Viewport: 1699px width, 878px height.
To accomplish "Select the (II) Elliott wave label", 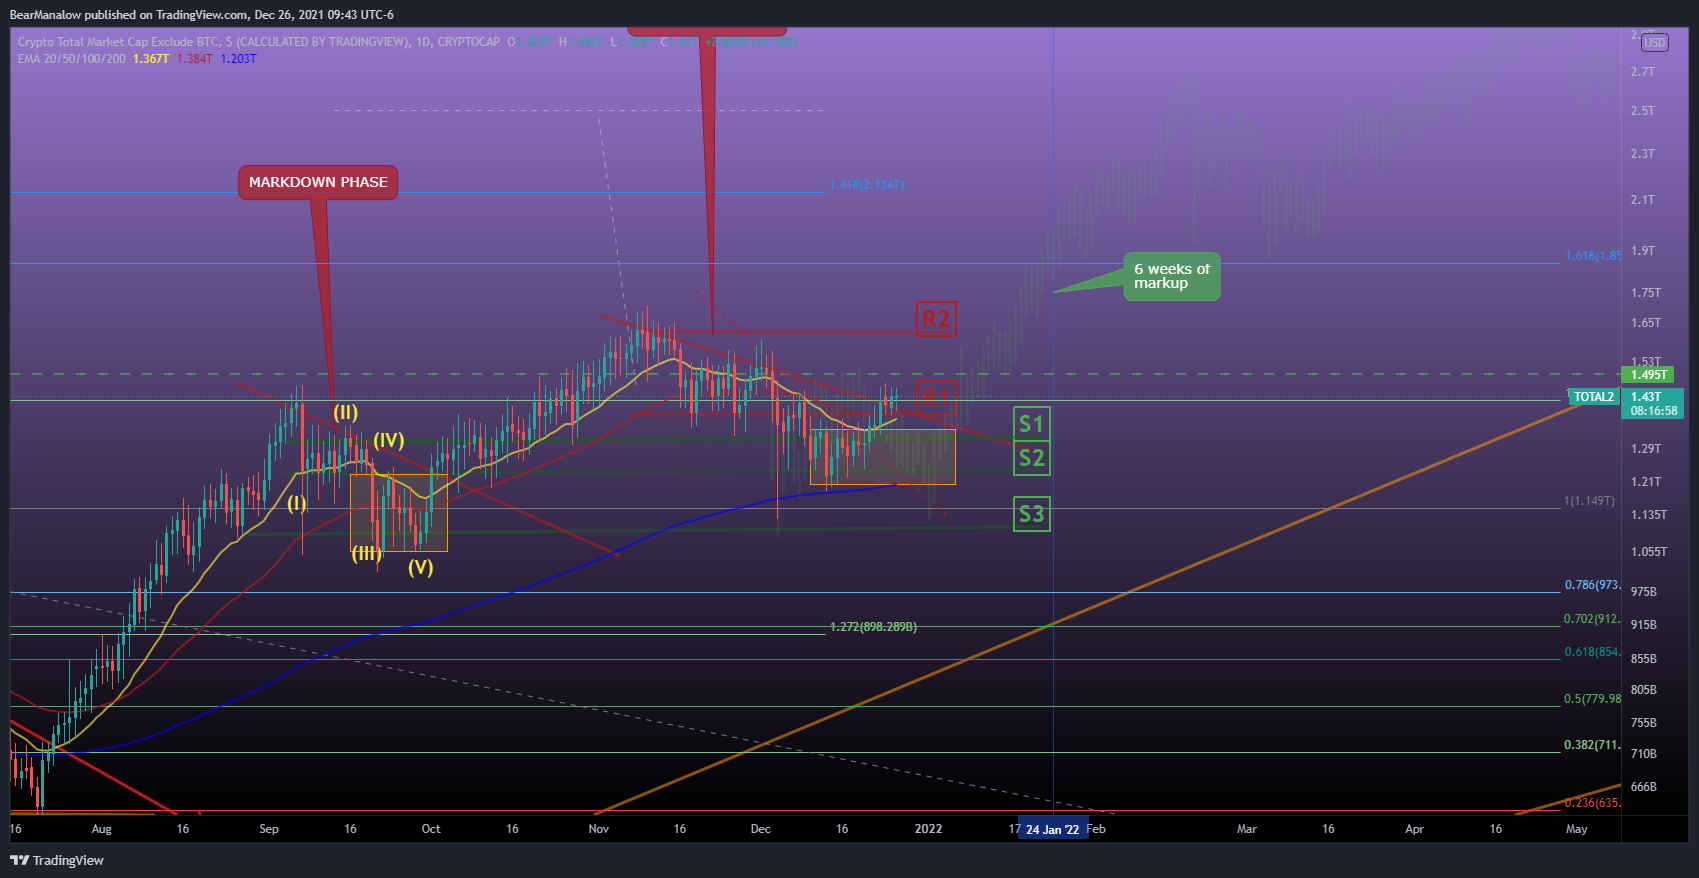I will (345, 412).
